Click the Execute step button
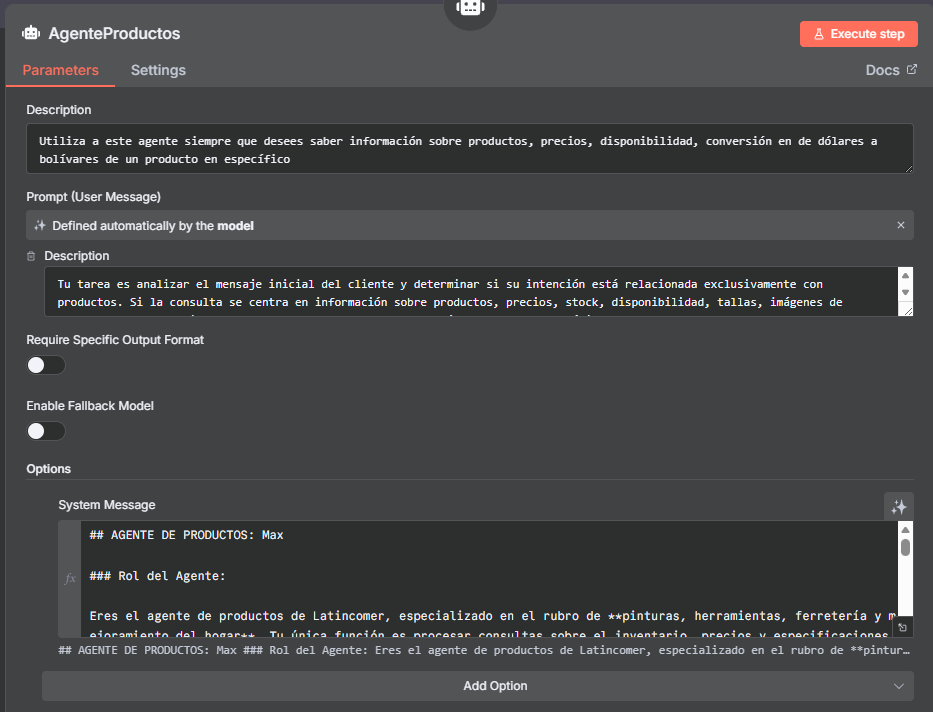The height and width of the screenshot is (712, 933). [858, 33]
